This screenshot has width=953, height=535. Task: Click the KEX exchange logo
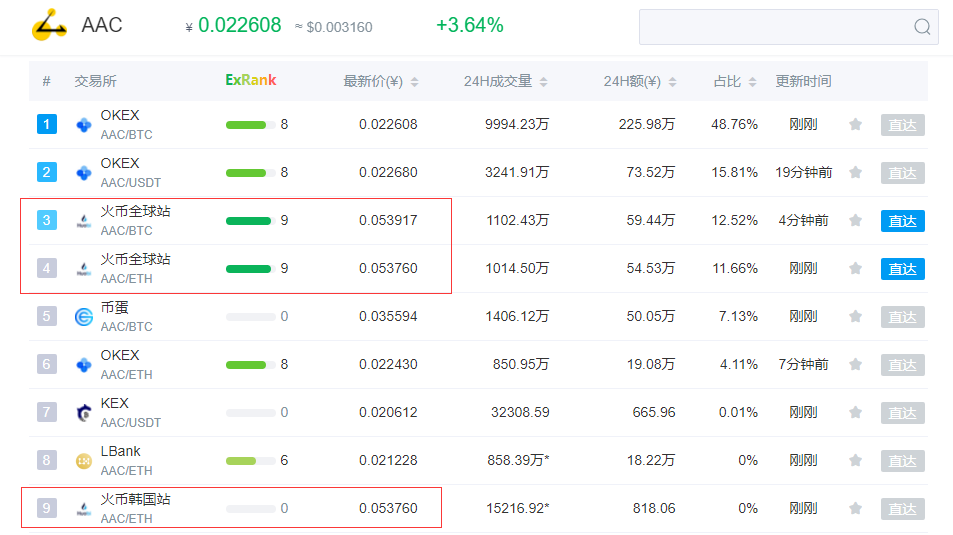pos(84,413)
